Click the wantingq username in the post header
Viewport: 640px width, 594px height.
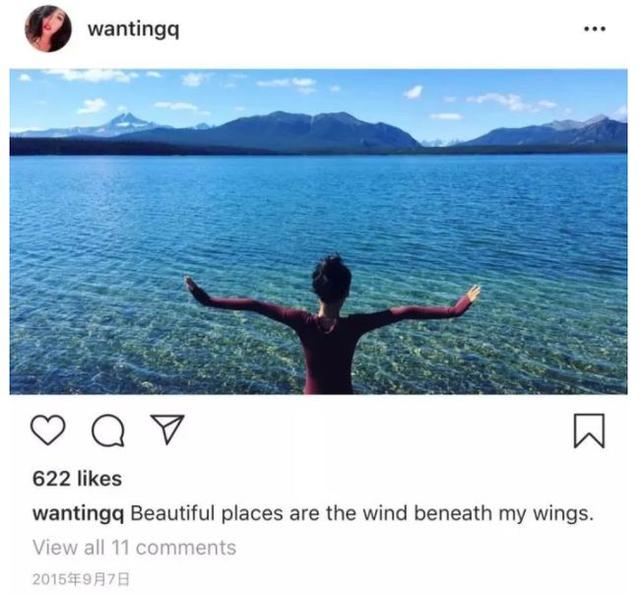[x=133, y=29]
